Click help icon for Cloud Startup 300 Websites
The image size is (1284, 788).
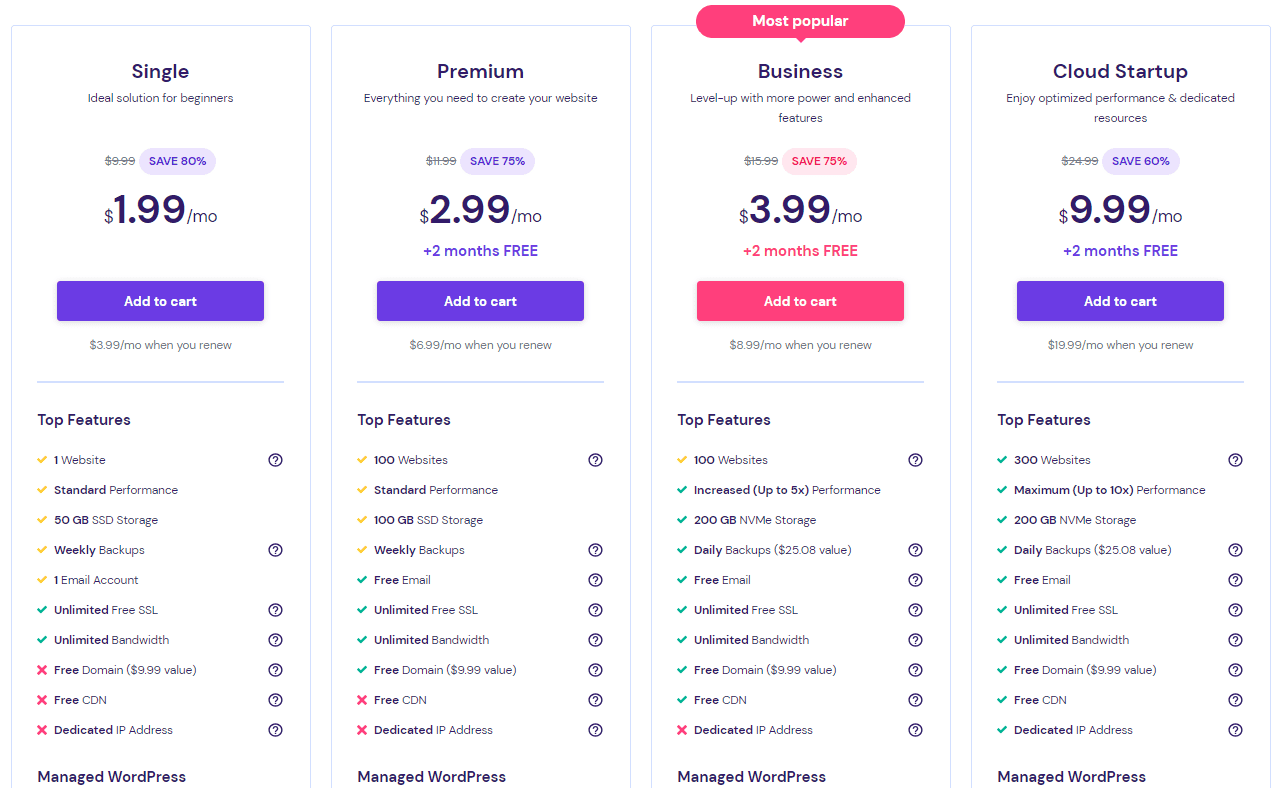[x=1235, y=460]
